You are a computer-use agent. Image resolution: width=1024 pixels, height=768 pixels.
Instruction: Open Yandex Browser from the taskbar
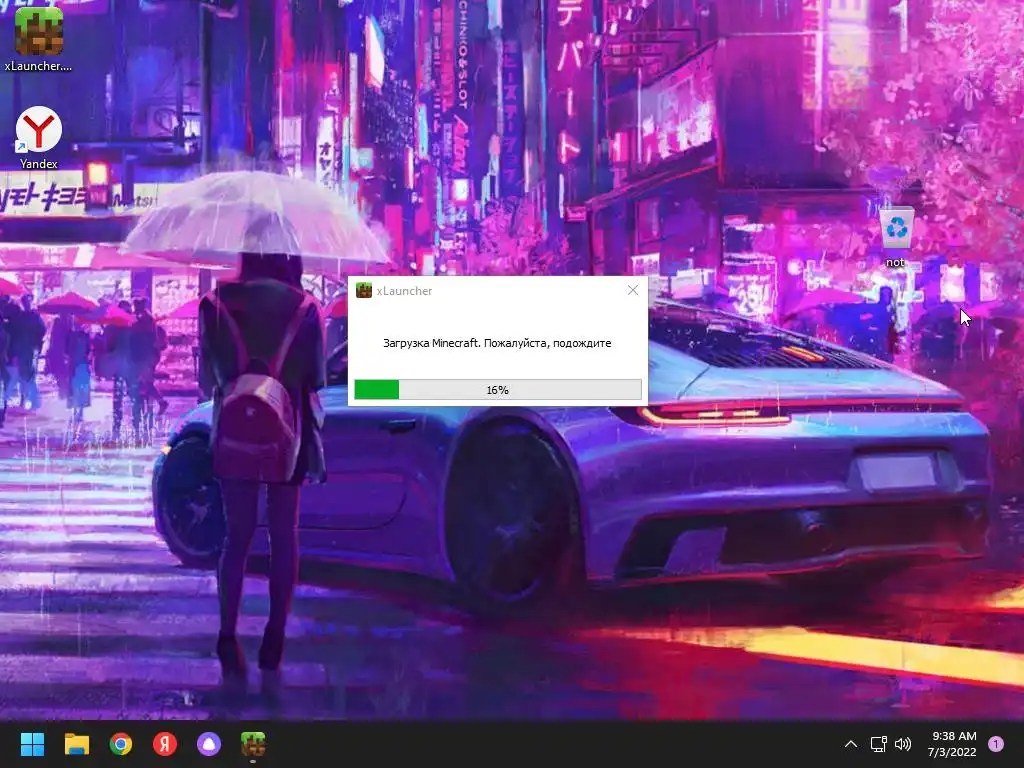pyautogui.click(x=165, y=744)
